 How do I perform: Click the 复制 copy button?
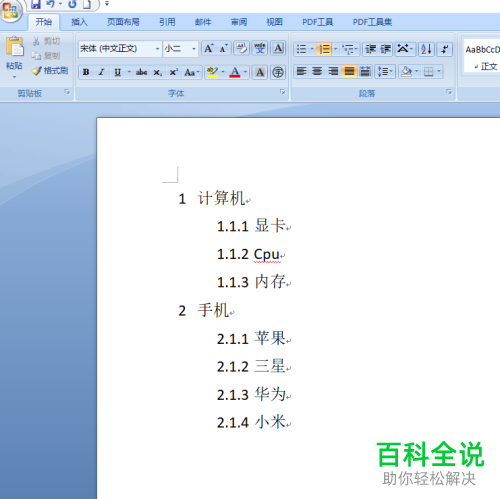[x=47, y=56]
